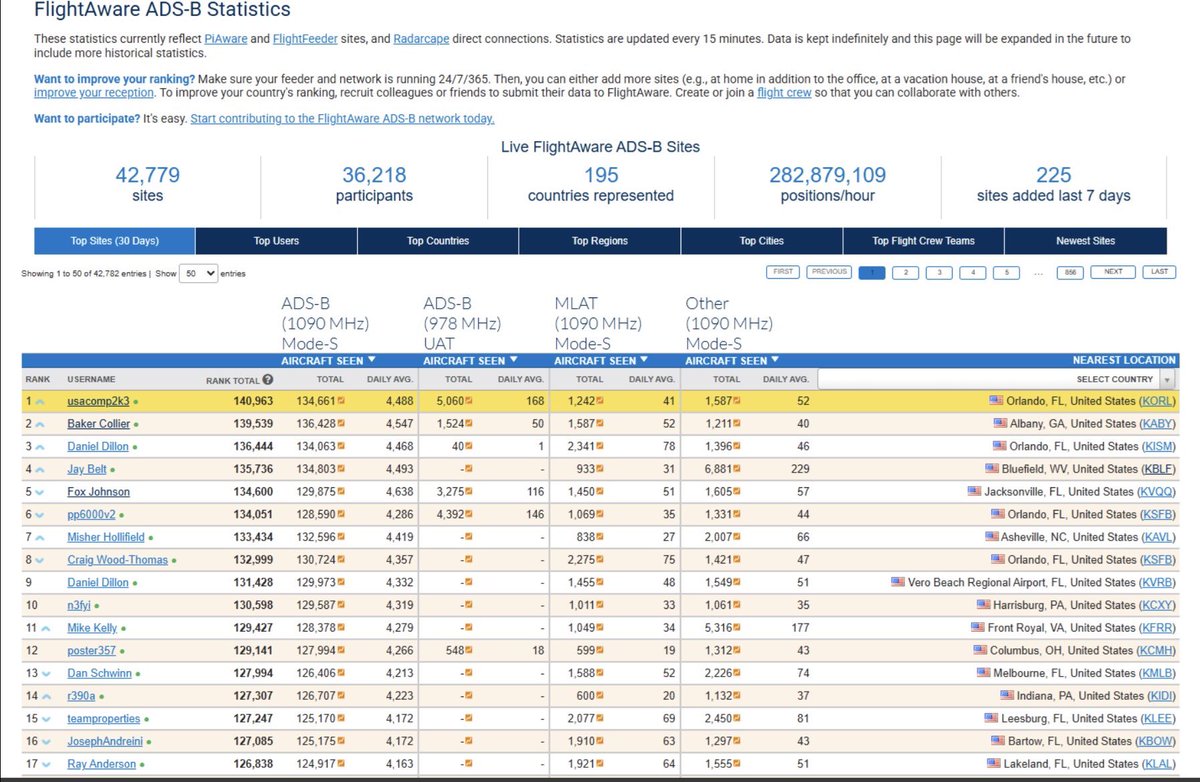Select the Top Sites (30 Days) tab
This screenshot has height=782, width=1200.
pyautogui.click(x=115, y=241)
